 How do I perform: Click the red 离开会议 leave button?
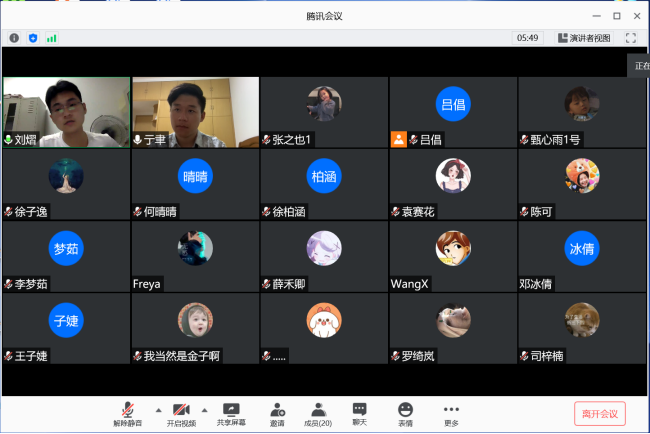tap(599, 413)
